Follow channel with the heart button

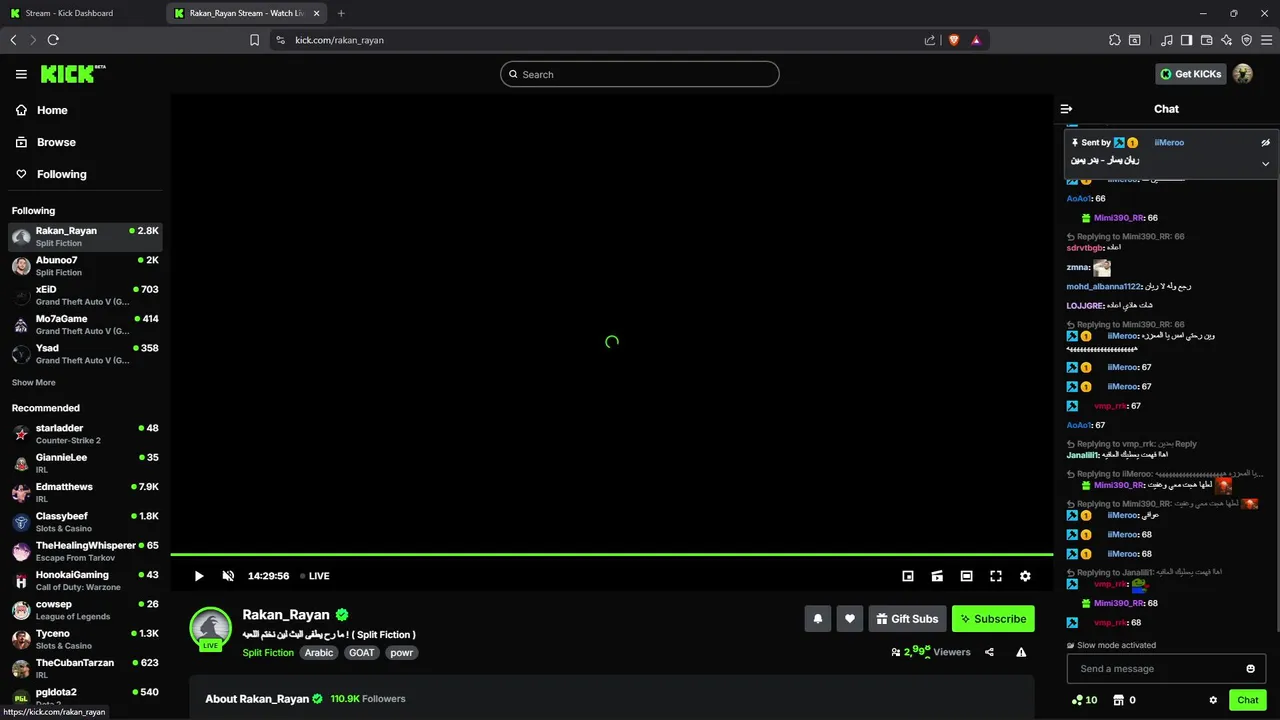(x=850, y=619)
